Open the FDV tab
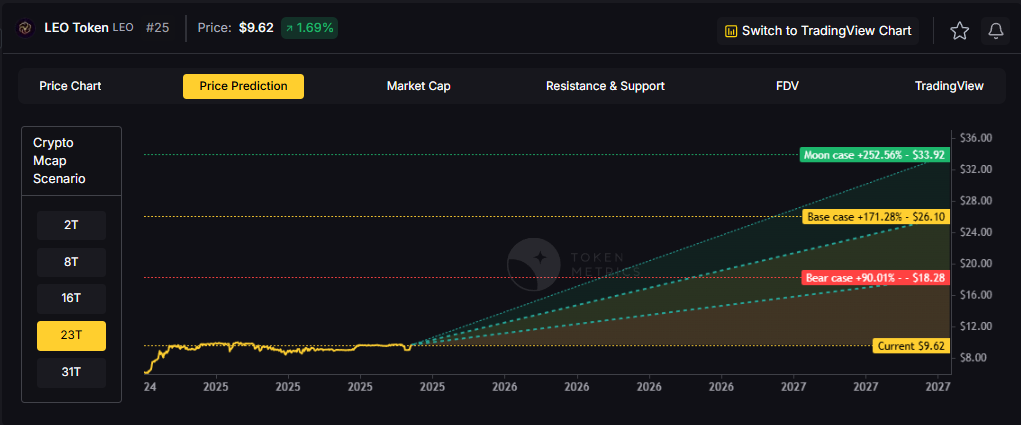1021x425 pixels. point(787,86)
